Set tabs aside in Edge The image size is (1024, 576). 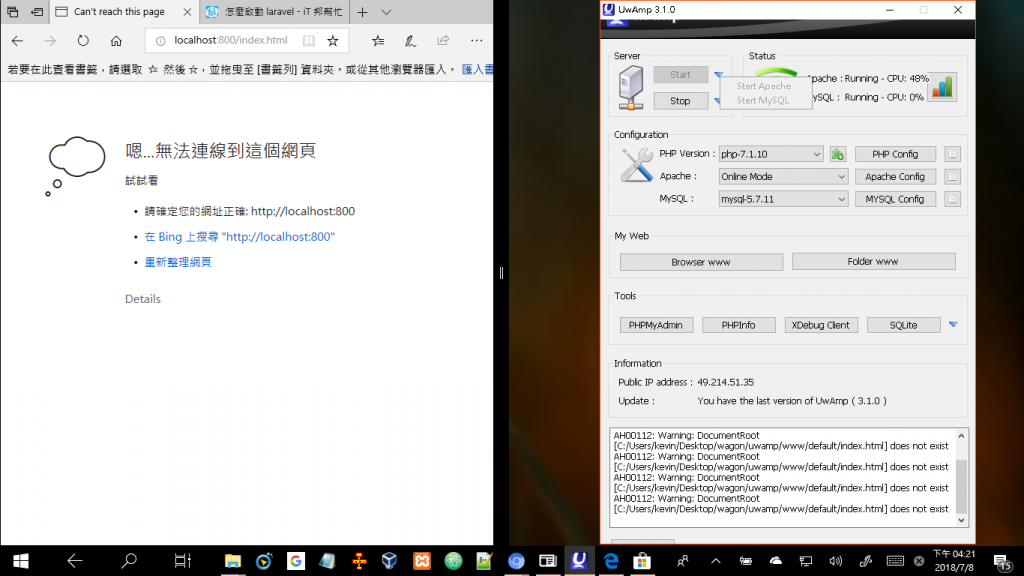(x=37, y=12)
